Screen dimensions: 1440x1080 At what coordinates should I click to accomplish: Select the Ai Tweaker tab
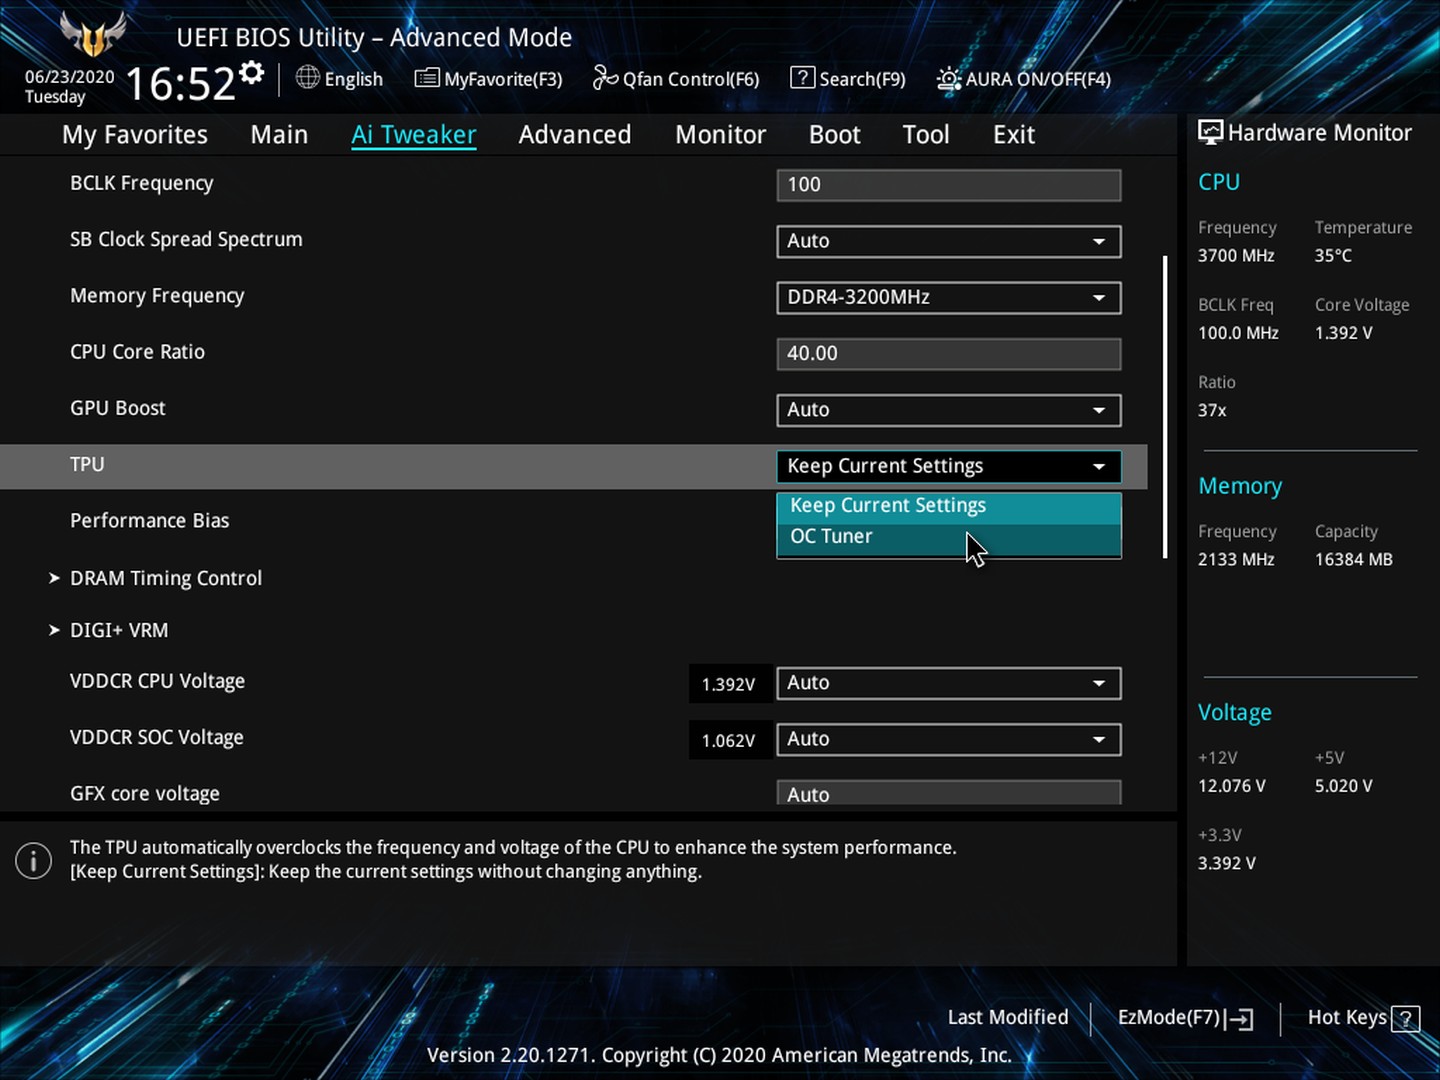point(414,135)
